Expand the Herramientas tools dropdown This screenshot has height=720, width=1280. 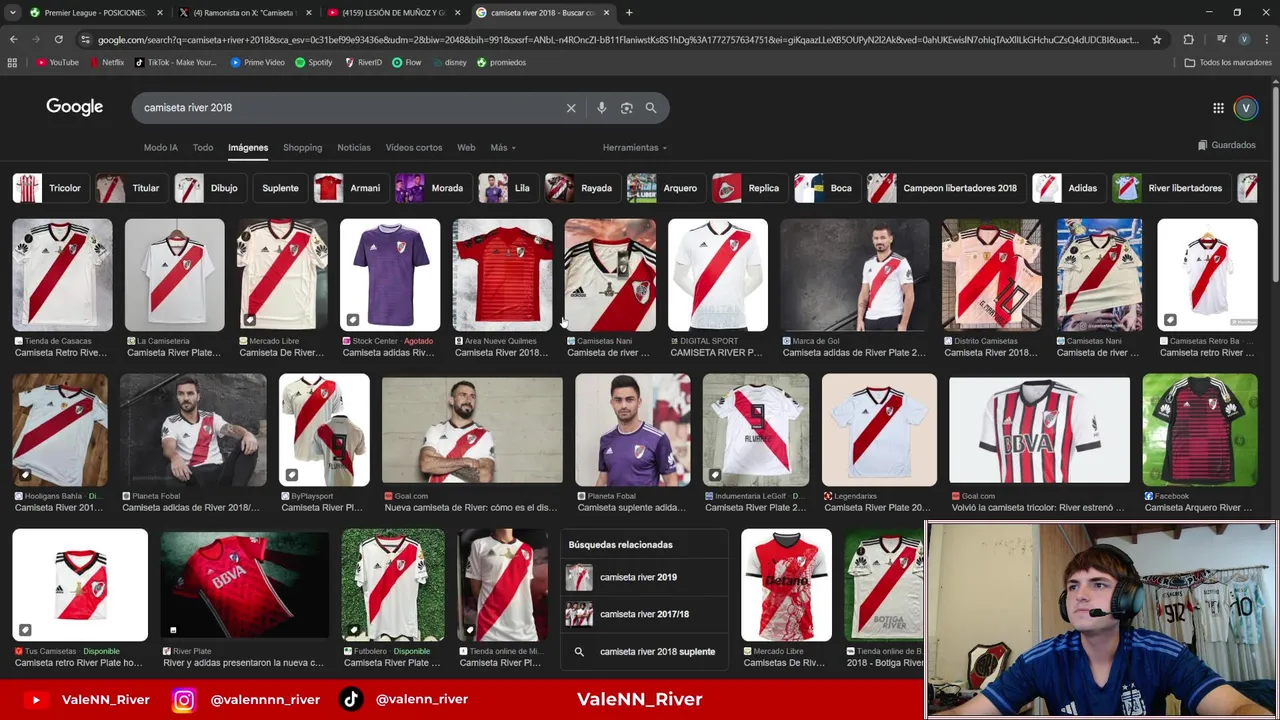pos(634,147)
